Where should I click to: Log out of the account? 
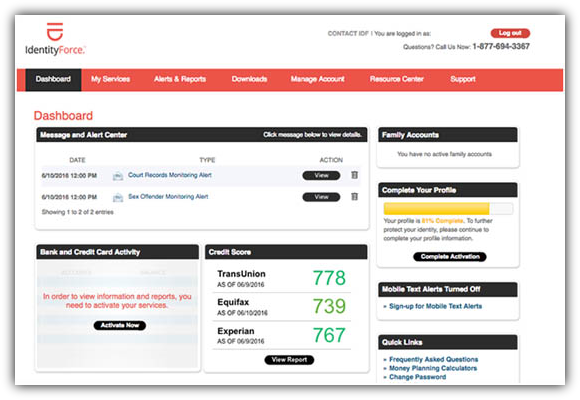pyautogui.click(x=510, y=33)
